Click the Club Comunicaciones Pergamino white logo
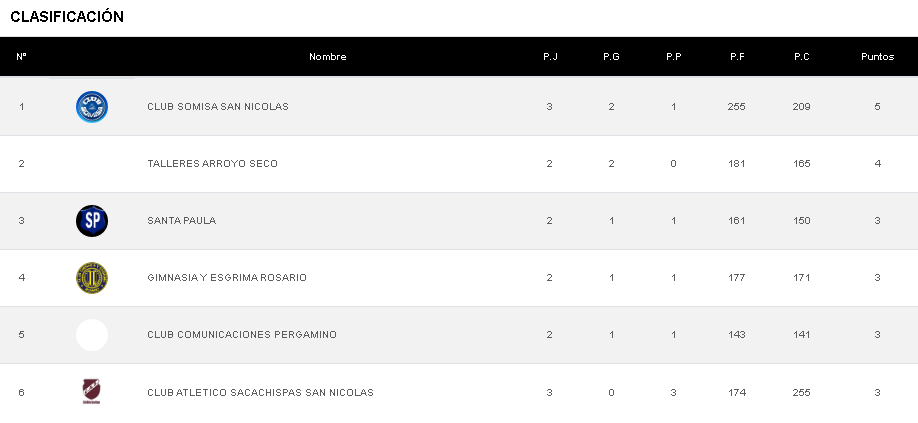The image size is (918, 423). coord(92,335)
